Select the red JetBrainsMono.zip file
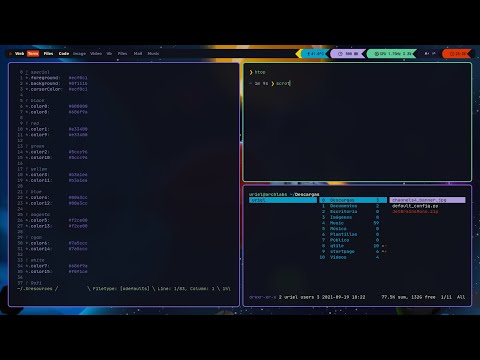480x360 pixels. [415, 212]
